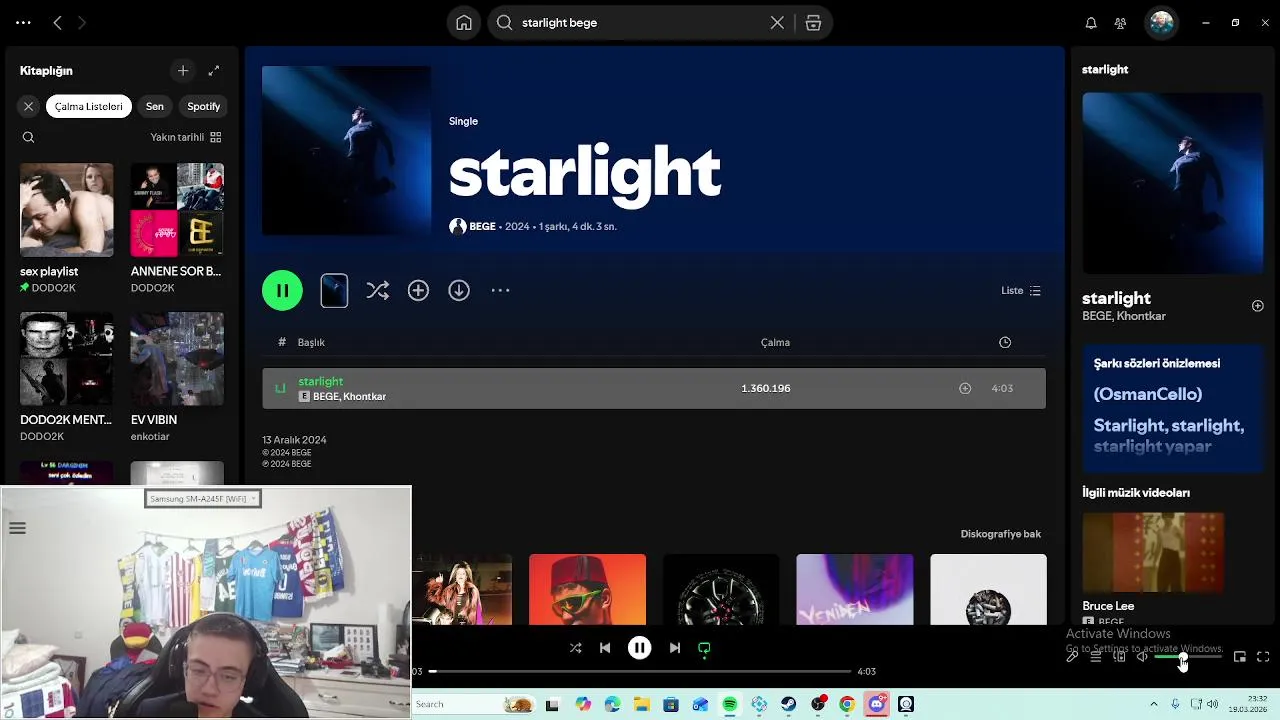Open BEGE artist link under the title
The image size is (1280, 720).
(x=482, y=227)
